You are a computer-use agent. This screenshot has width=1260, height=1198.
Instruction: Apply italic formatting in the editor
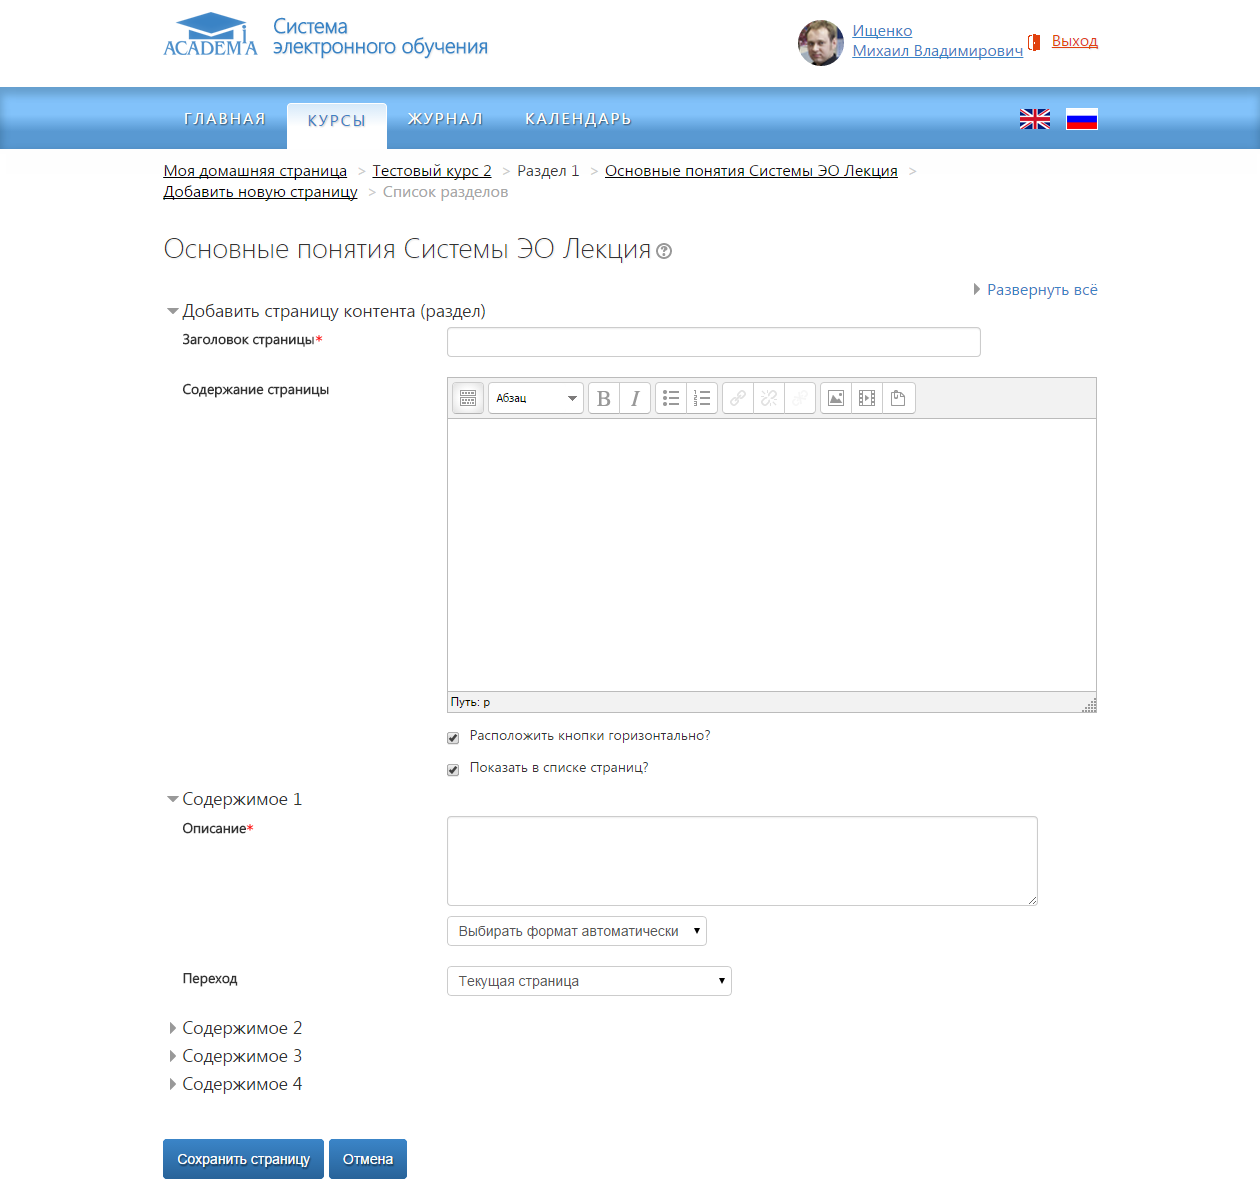point(635,398)
